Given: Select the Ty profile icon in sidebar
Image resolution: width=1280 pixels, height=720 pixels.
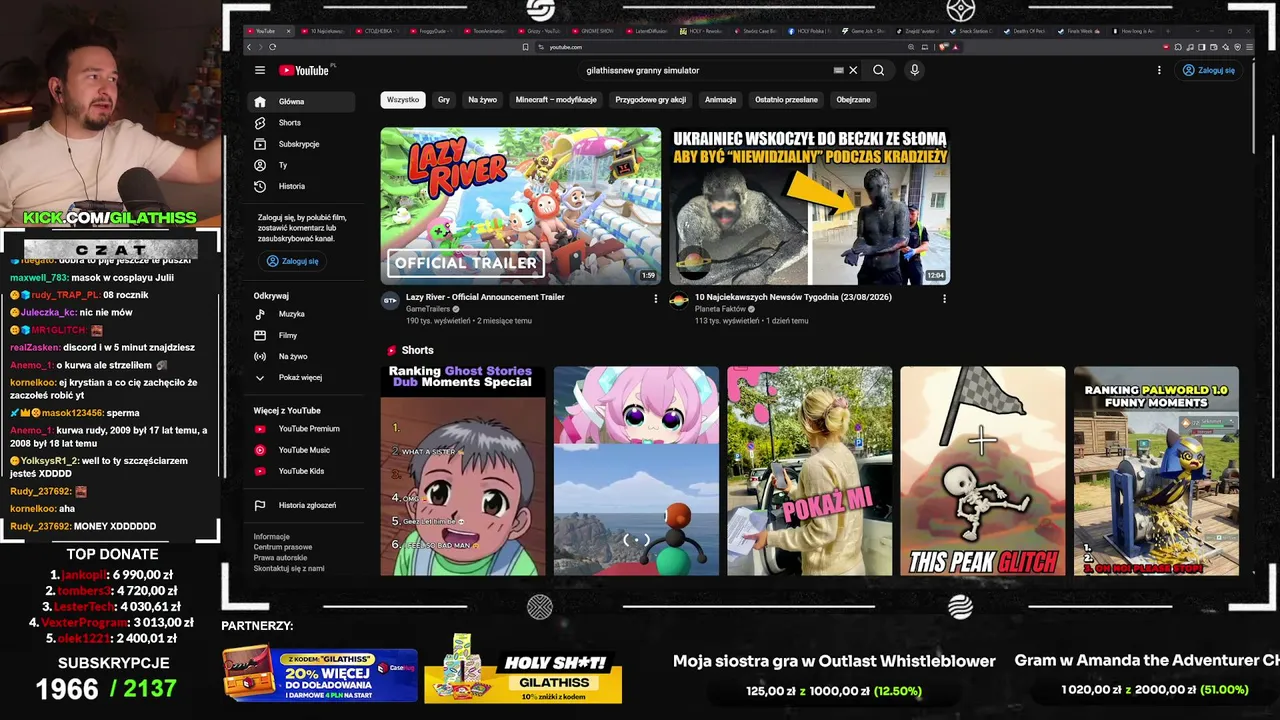Looking at the screenshot, I should [260, 165].
